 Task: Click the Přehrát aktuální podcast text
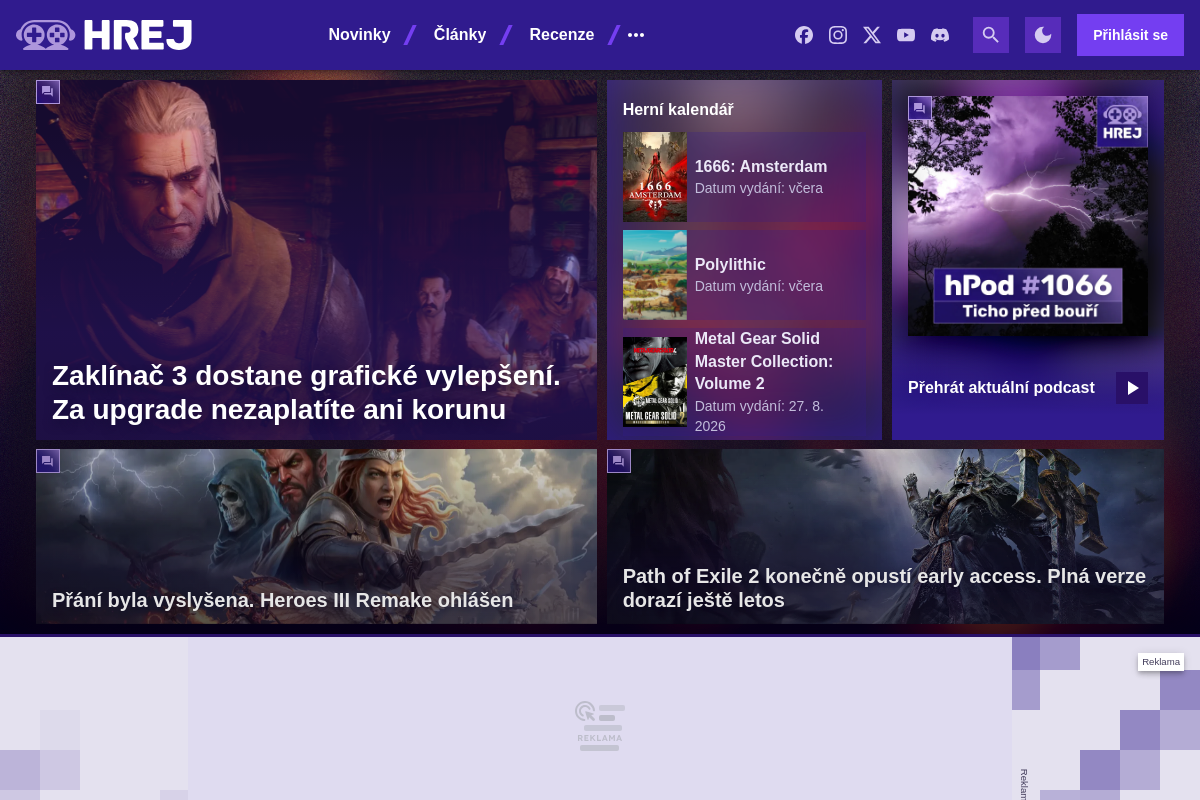(1001, 388)
